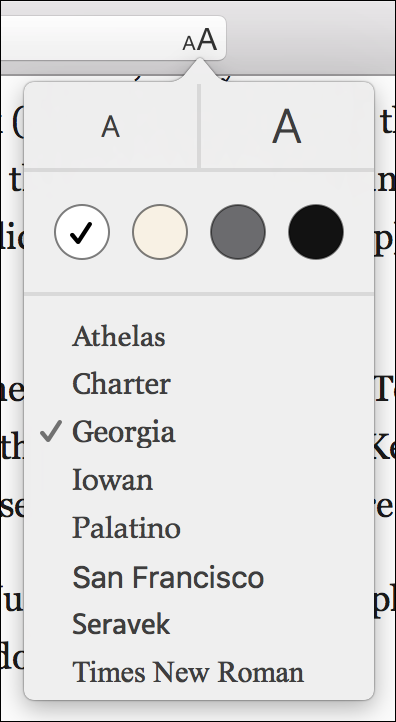Select Times New Roman font

tap(188, 672)
